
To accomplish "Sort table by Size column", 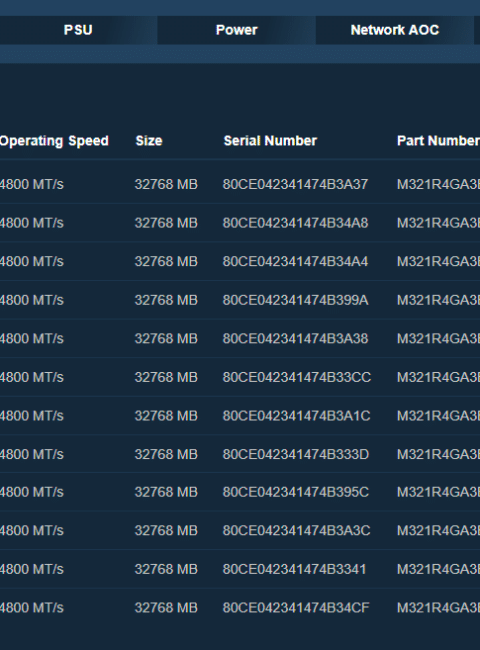I will coord(149,141).
